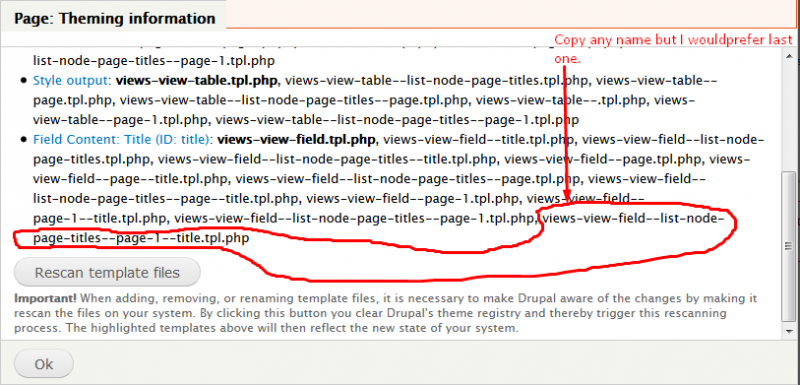Click views-view-table--page-1.tpl.php text
Screen dimensions: 800x385
pyautogui.click(x=121, y=110)
